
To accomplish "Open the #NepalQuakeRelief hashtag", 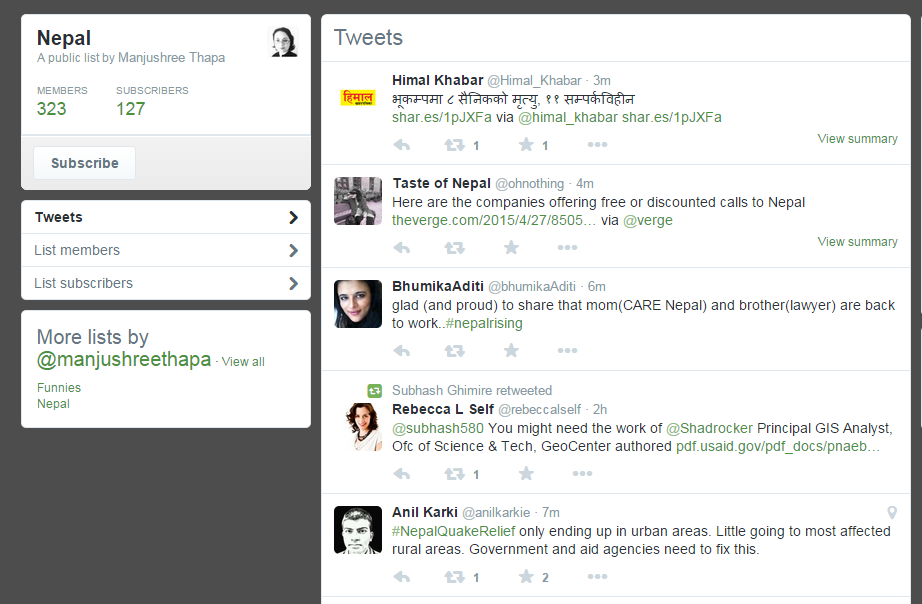I will coord(453,531).
